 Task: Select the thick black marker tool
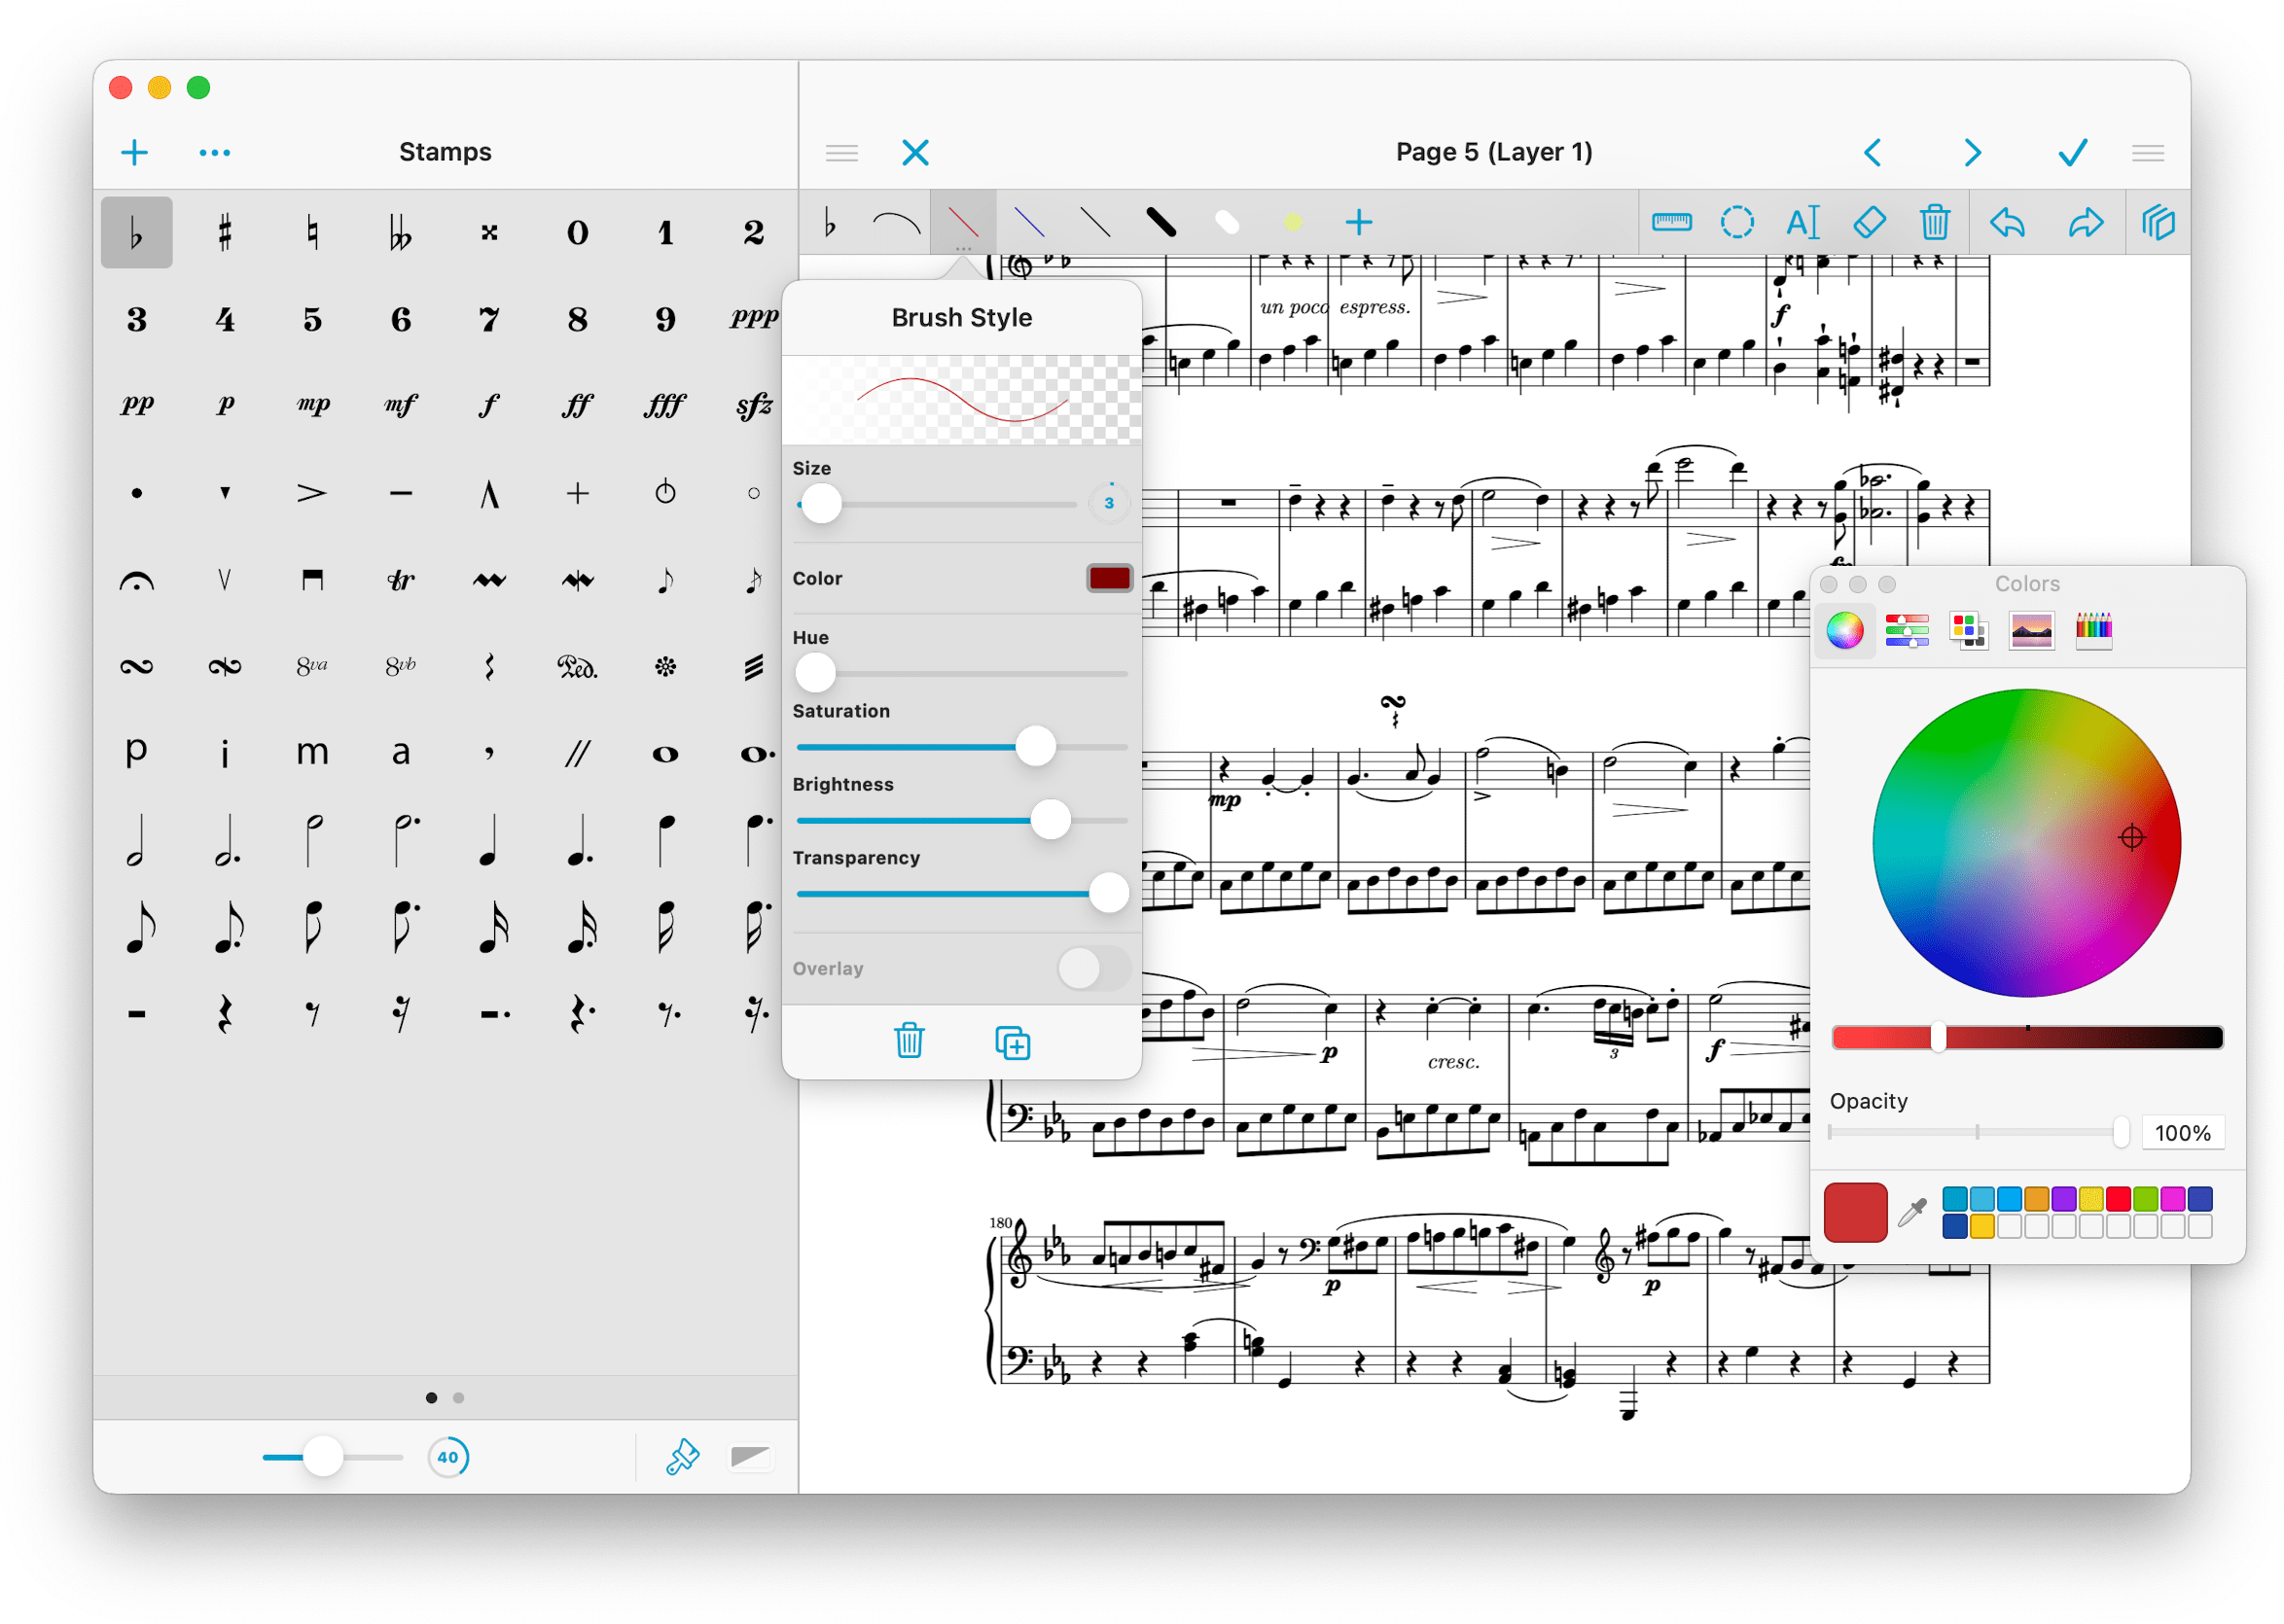pos(1161,222)
